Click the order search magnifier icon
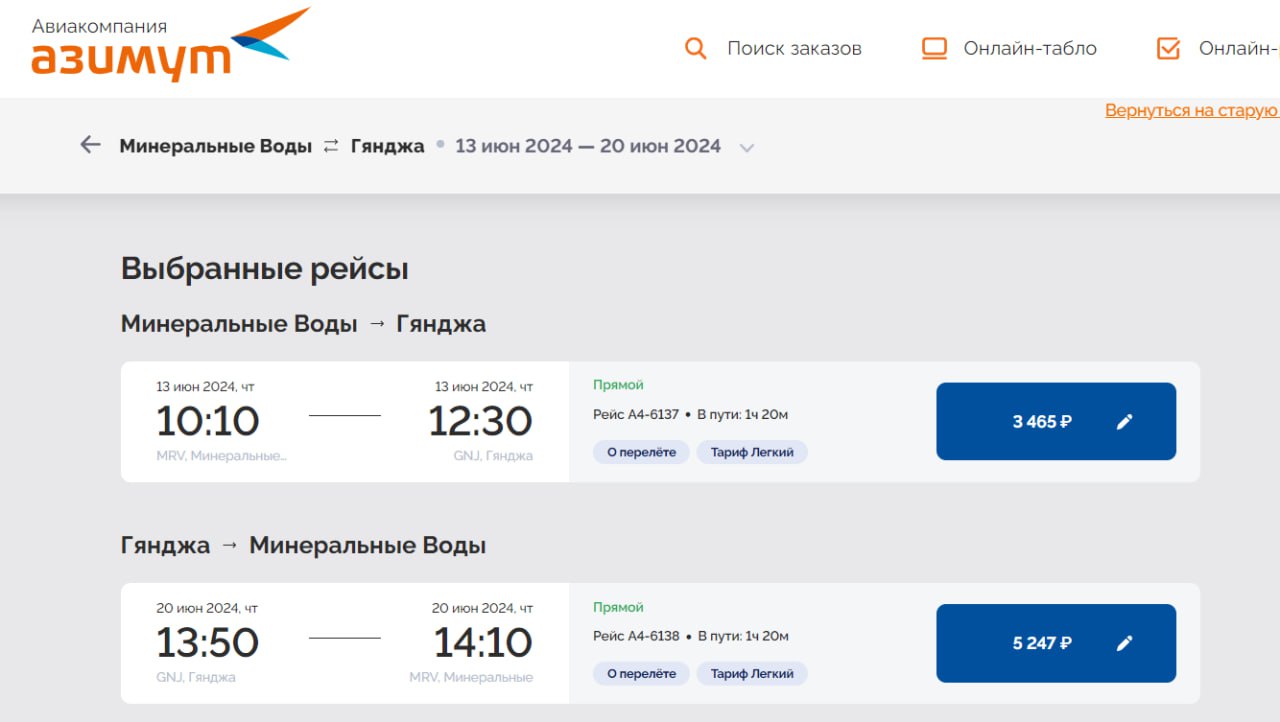 pyautogui.click(x=695, y=48)
